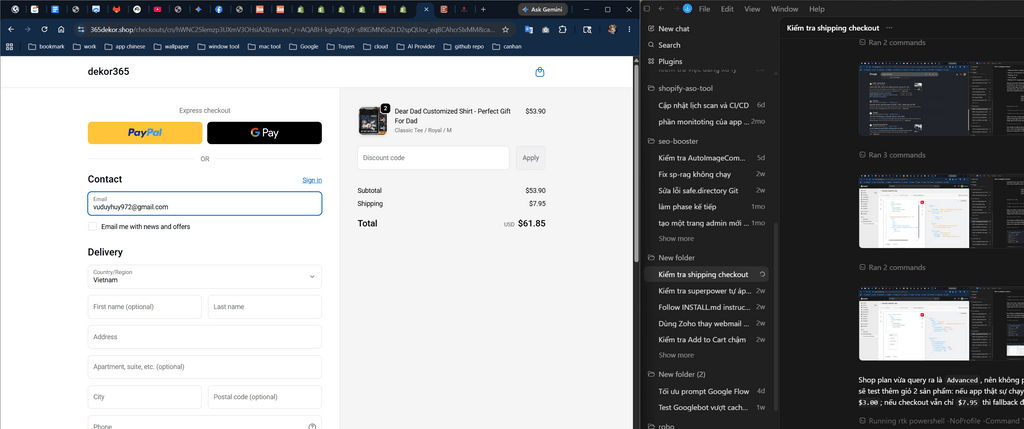Click the Sign in link
Image resolution: width=1024 pixels, height=429 pixels.
[x=312, y=180]
